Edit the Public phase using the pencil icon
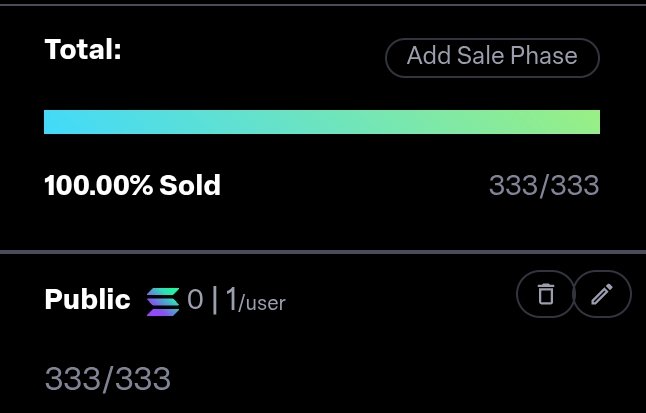The width and height of the screenshot is (646, 413). 602,294
